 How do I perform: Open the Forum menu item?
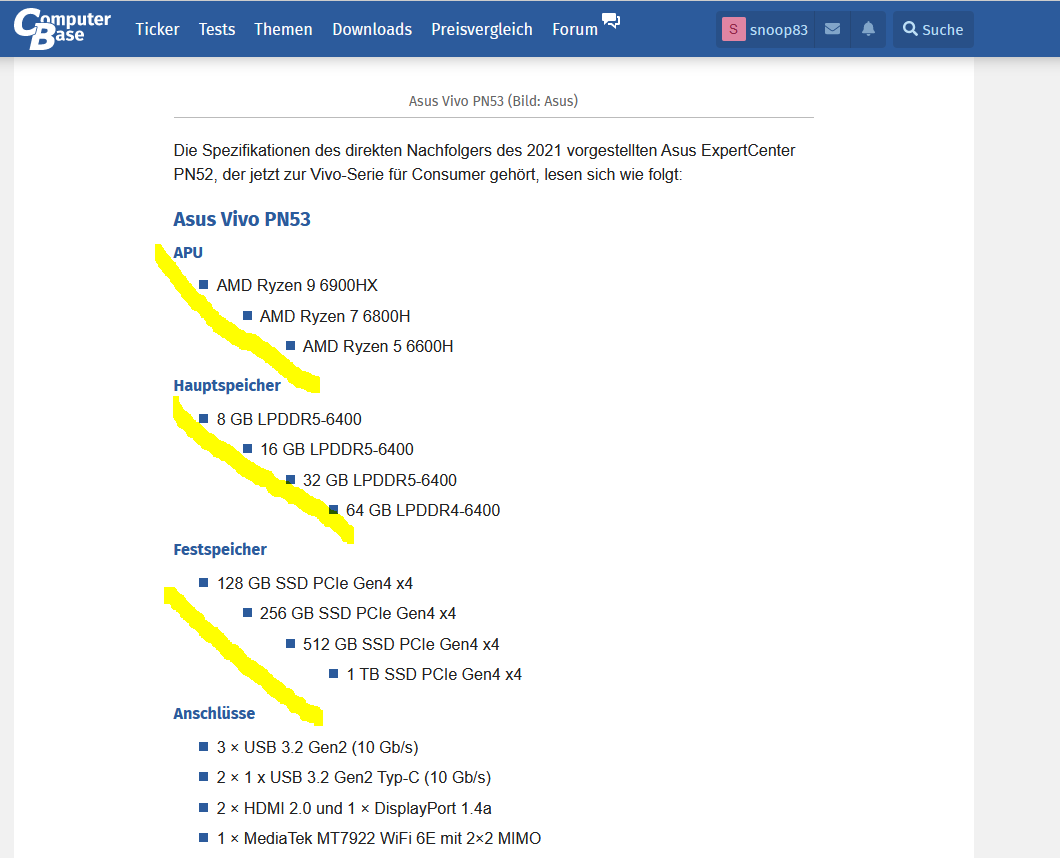tap(575, 29)
